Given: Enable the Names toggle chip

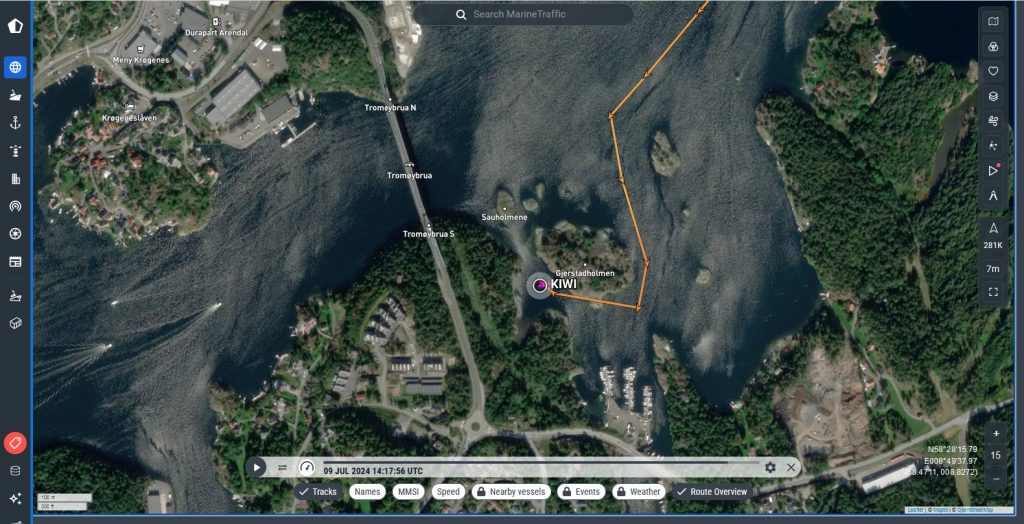Looking at the screenshot, I should (x=367, y=492).
